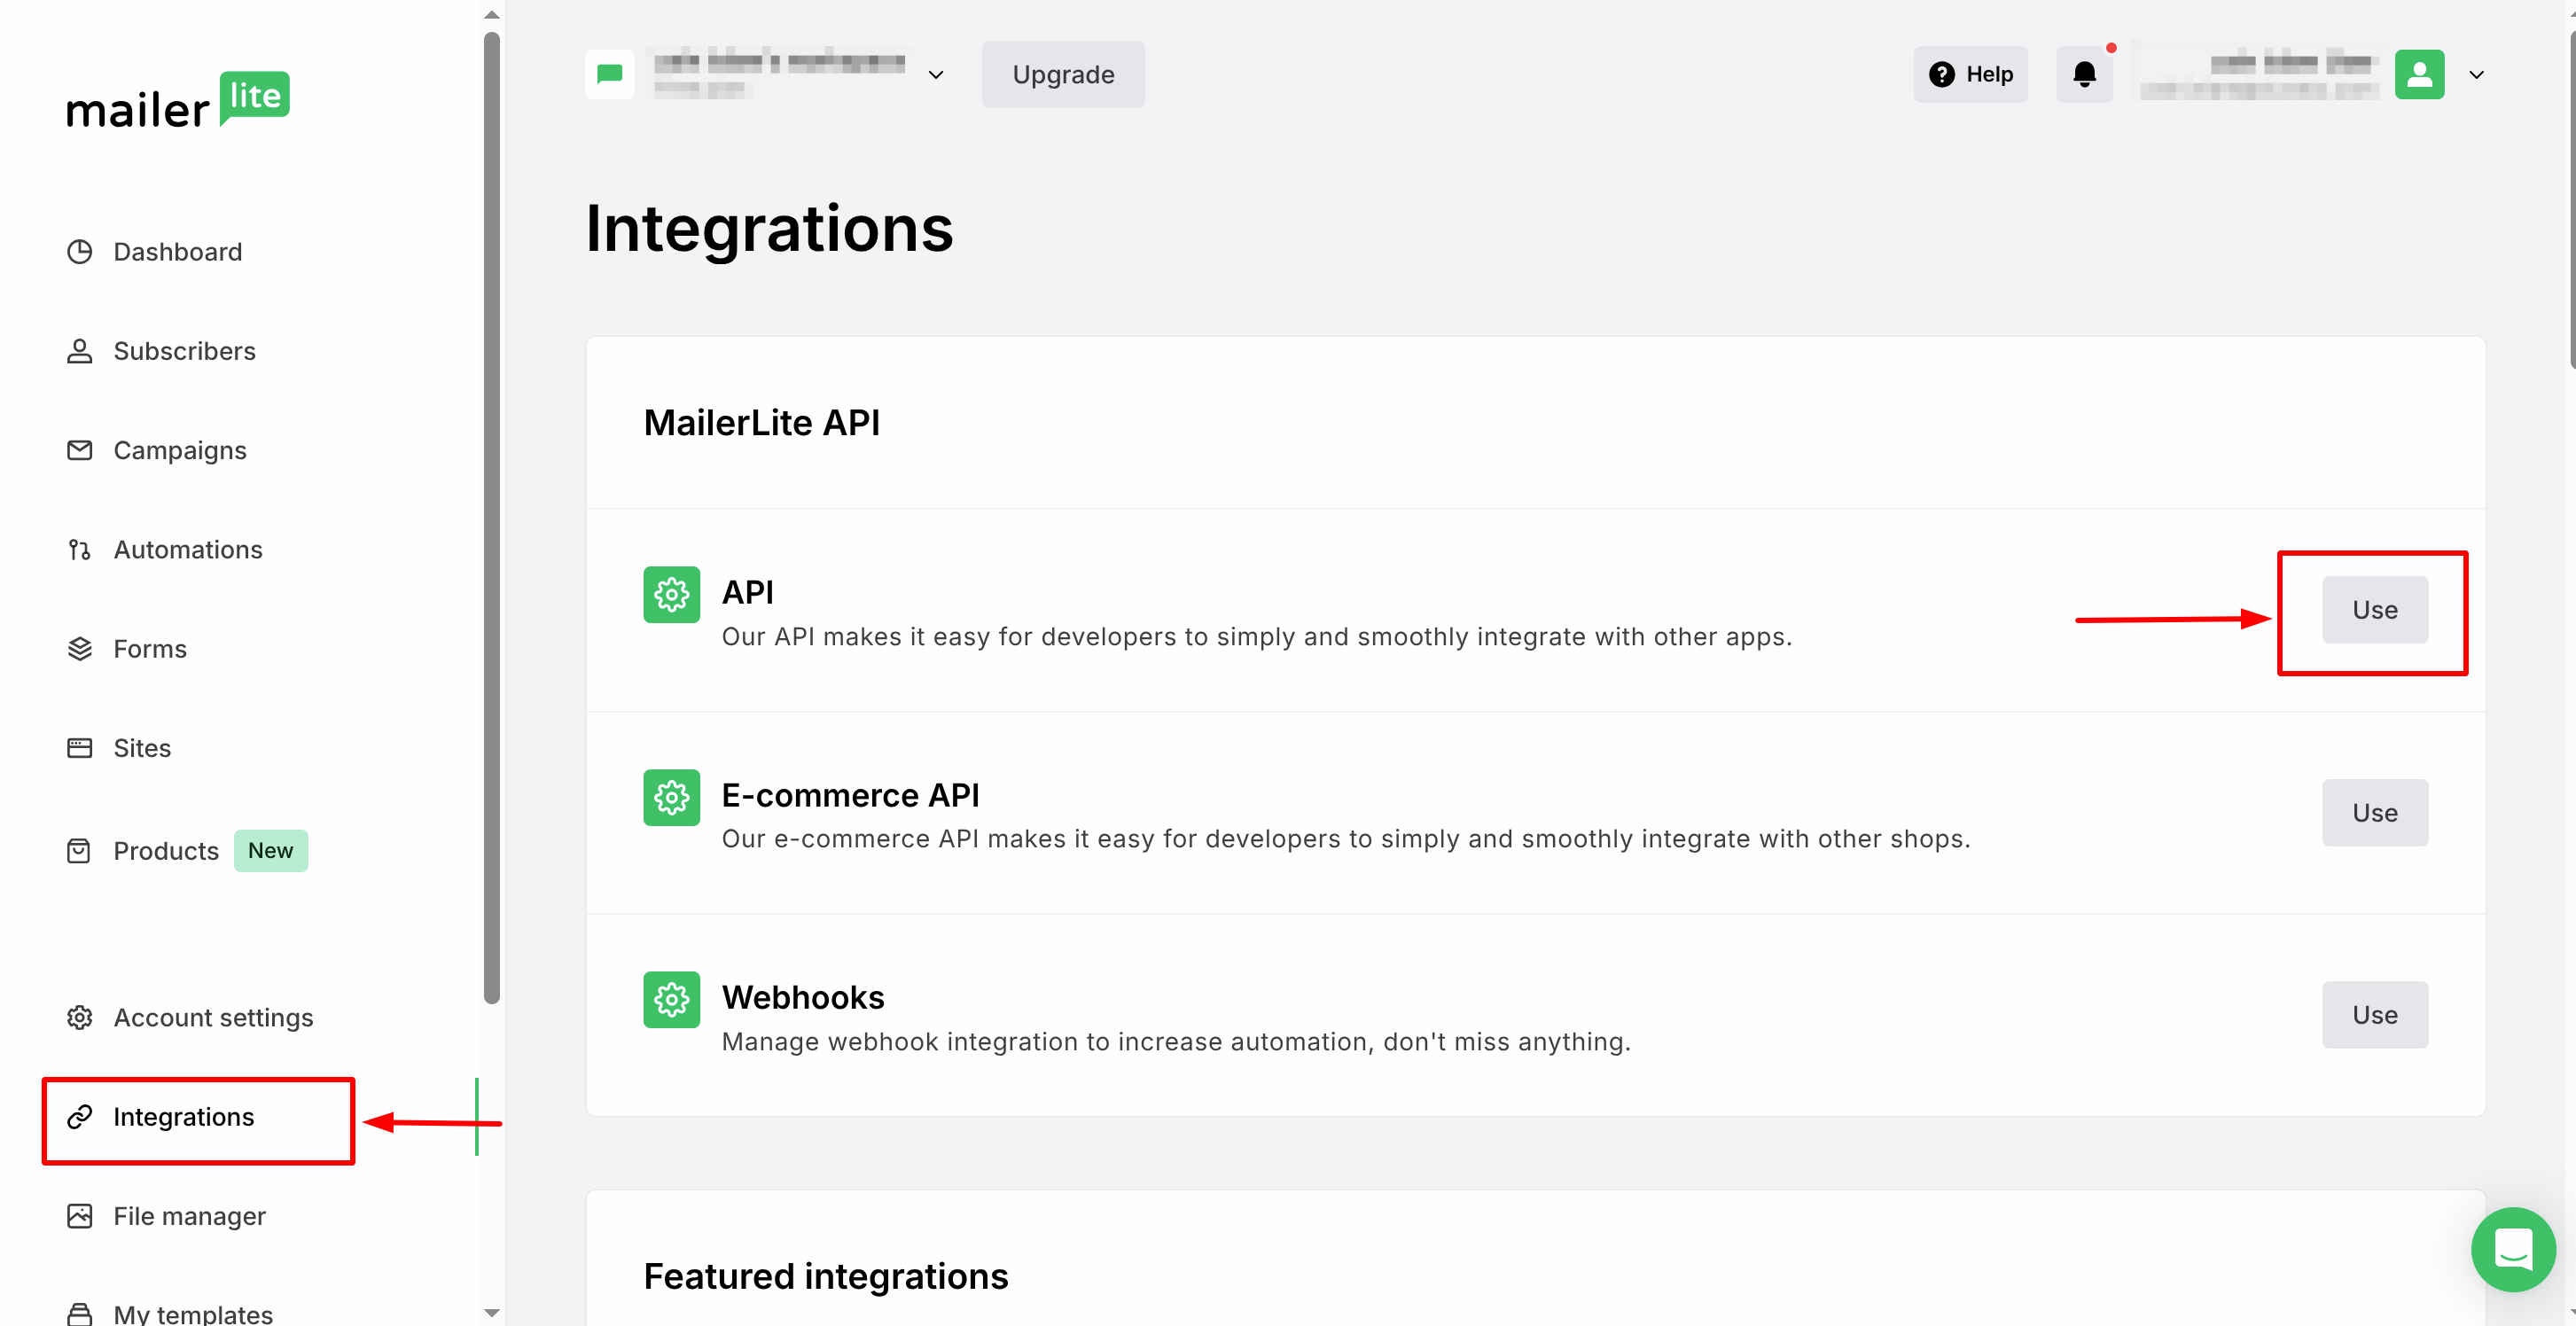2576x1326 pixels.
Task: Click Use for E-commerce API
Action: click(x=2375, y=813)
